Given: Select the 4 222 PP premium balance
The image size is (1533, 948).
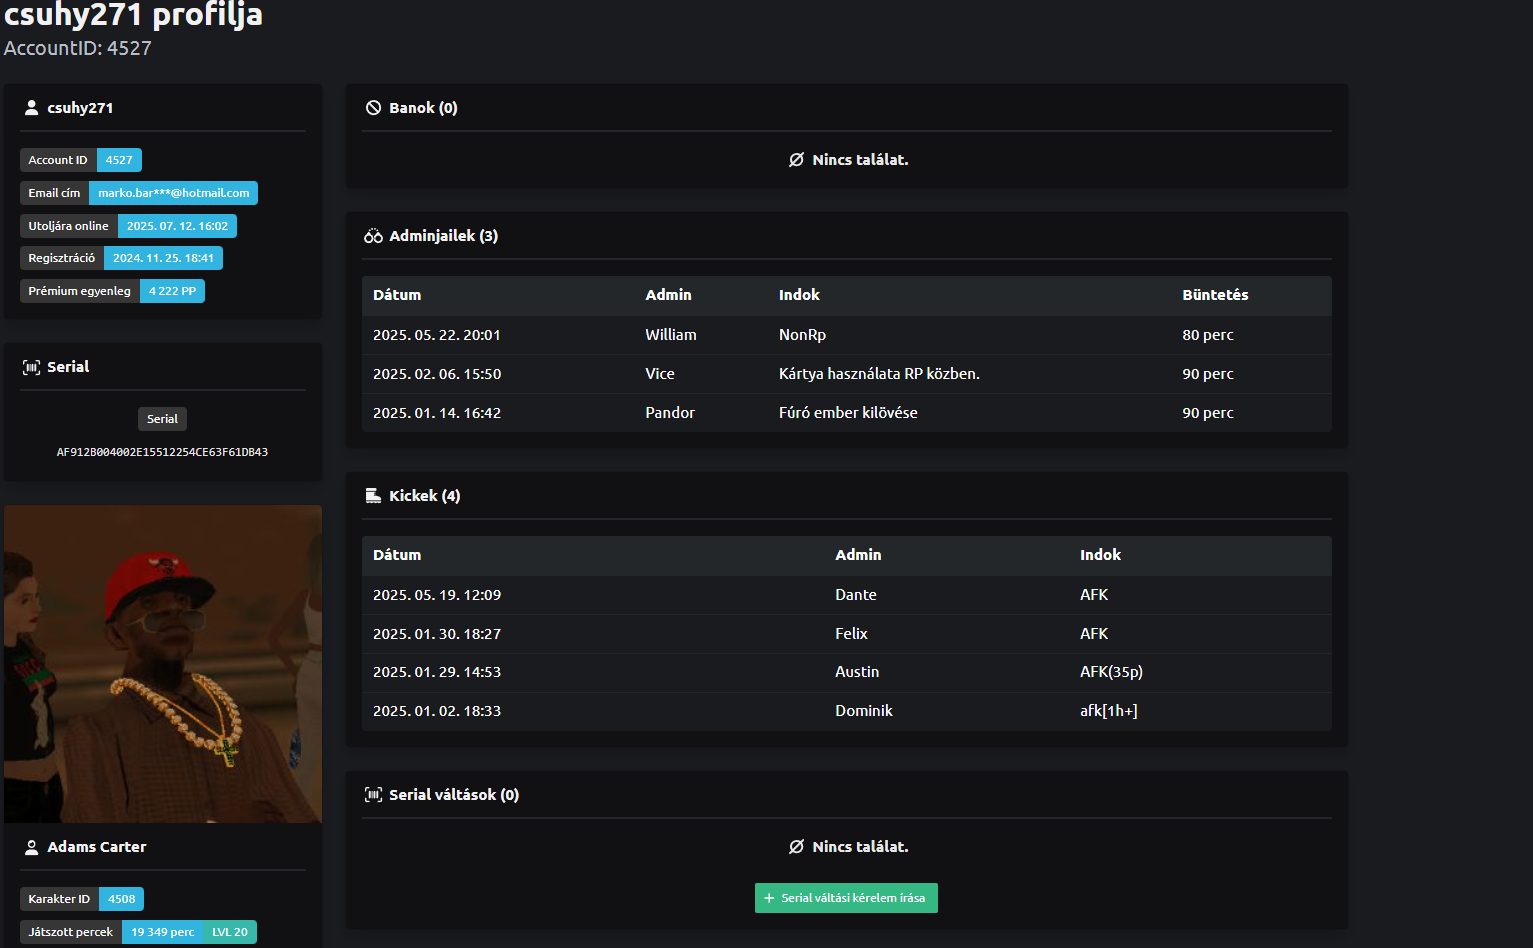Looking at the screenshot, I should 172,291.
